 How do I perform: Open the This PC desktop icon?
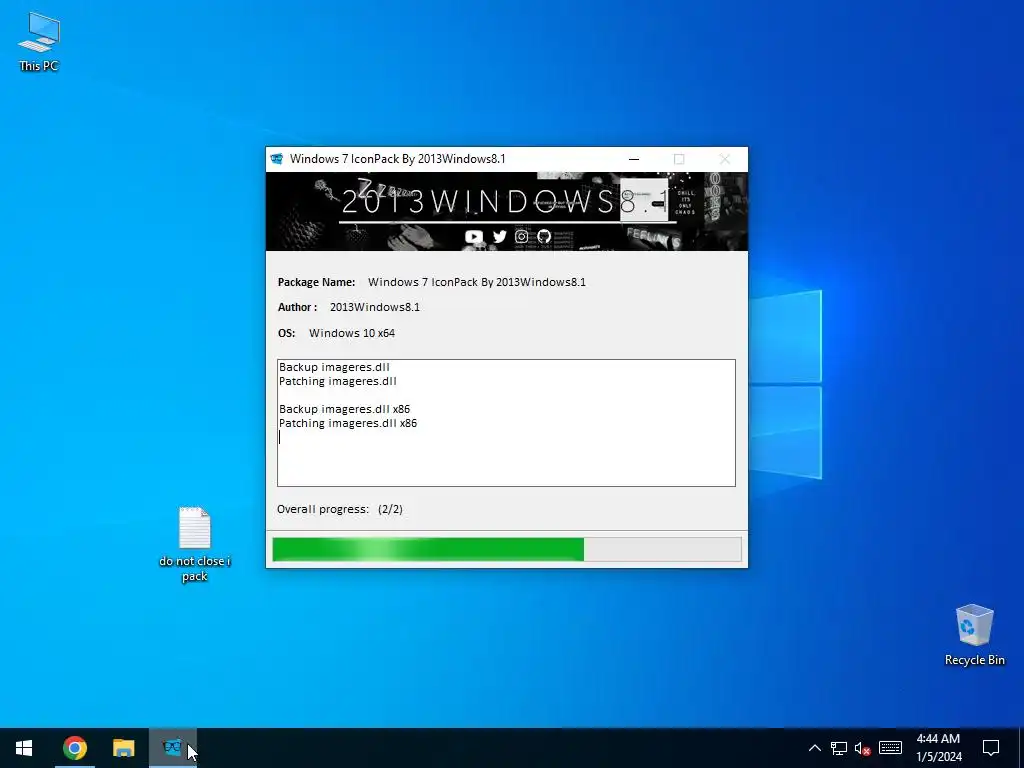click(x=39, y=41)
